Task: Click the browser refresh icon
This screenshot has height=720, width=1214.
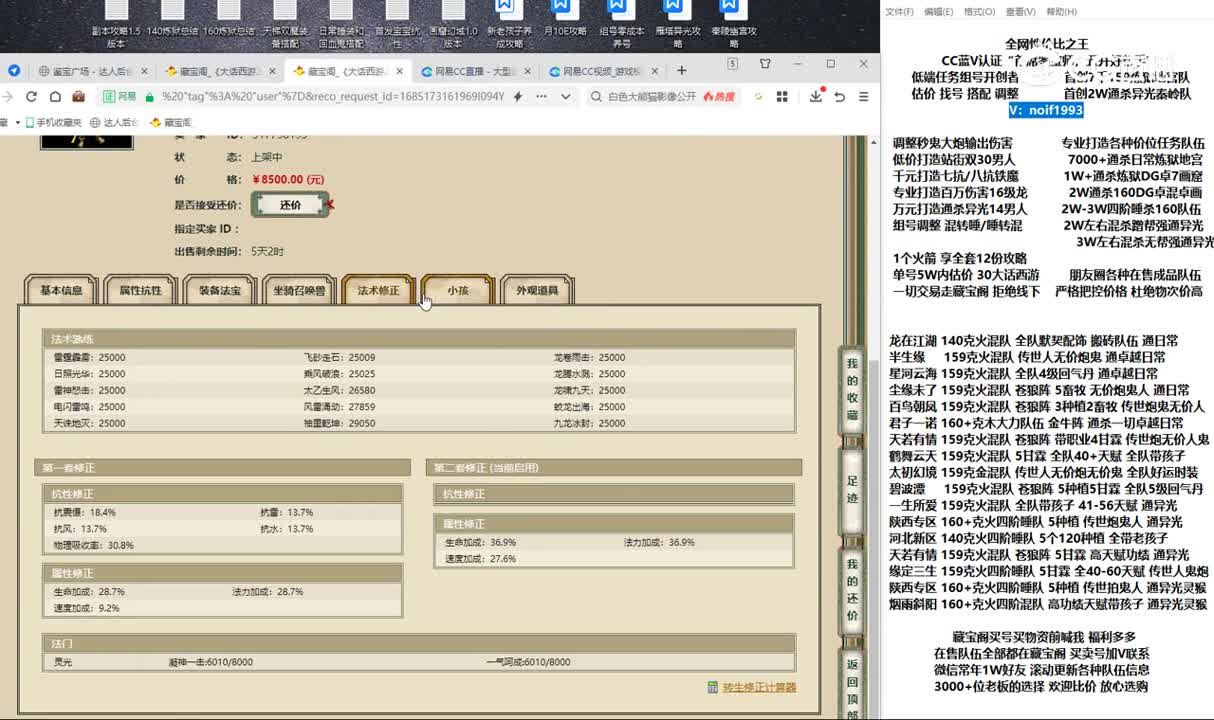Action: [31, 97]
